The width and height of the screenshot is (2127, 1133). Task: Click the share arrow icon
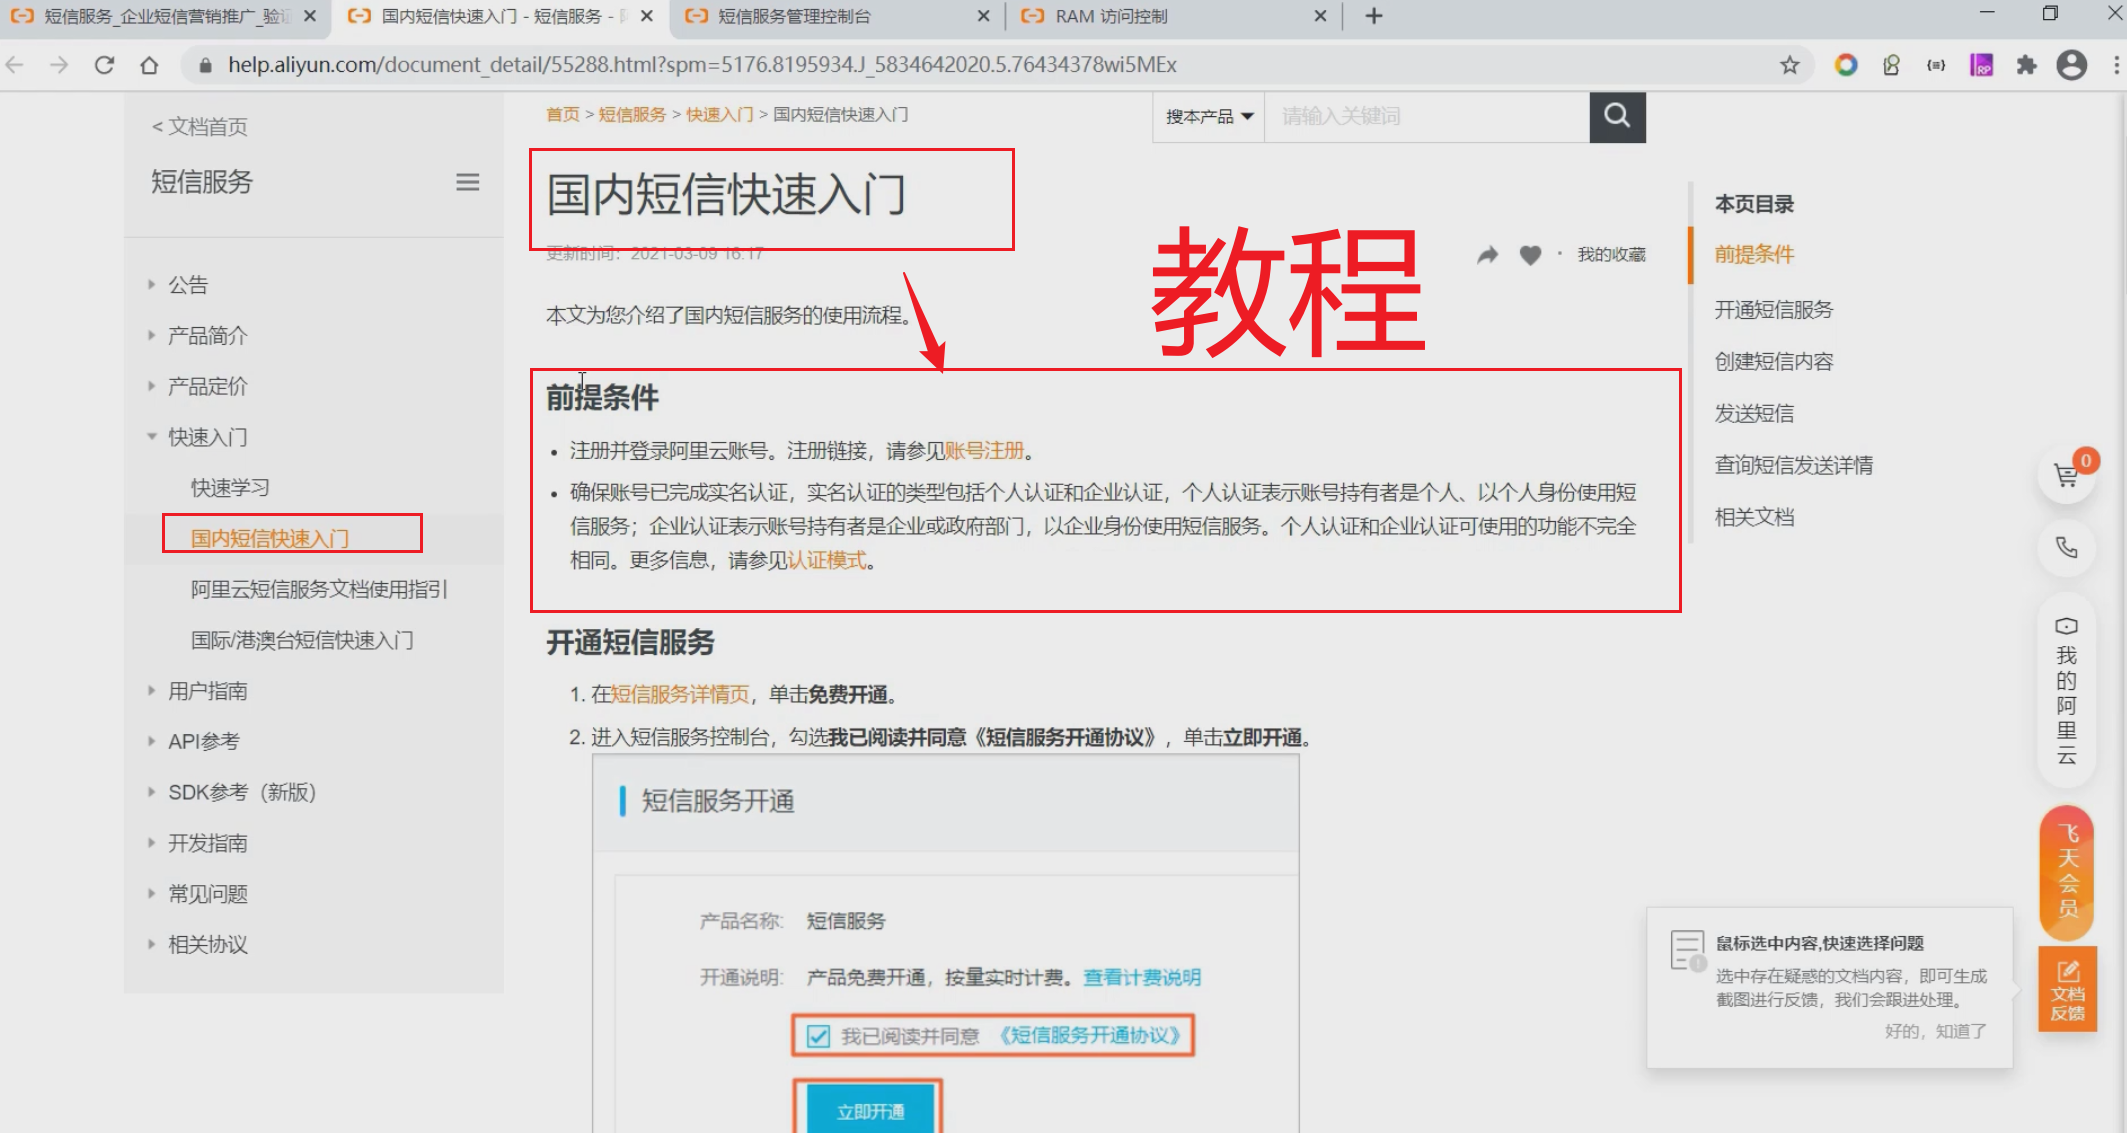point(1488,255)
